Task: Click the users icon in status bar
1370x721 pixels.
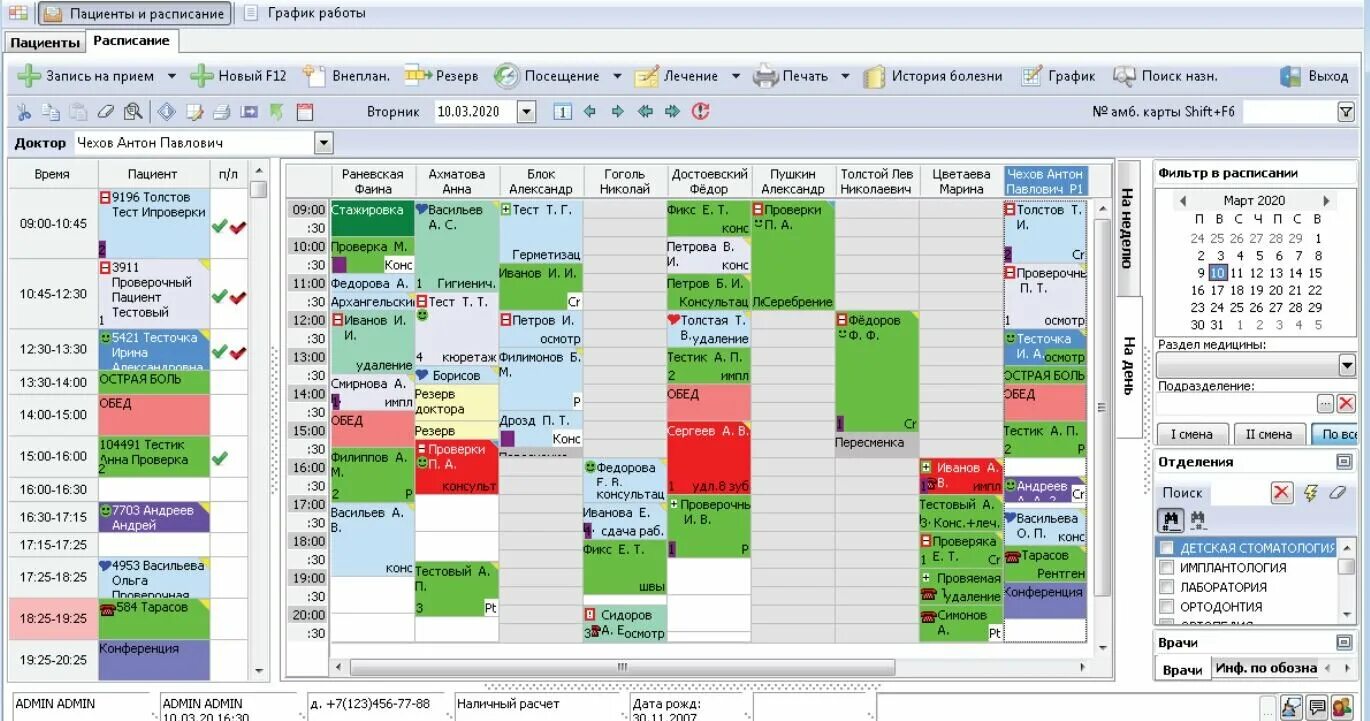Action: 1342,707
